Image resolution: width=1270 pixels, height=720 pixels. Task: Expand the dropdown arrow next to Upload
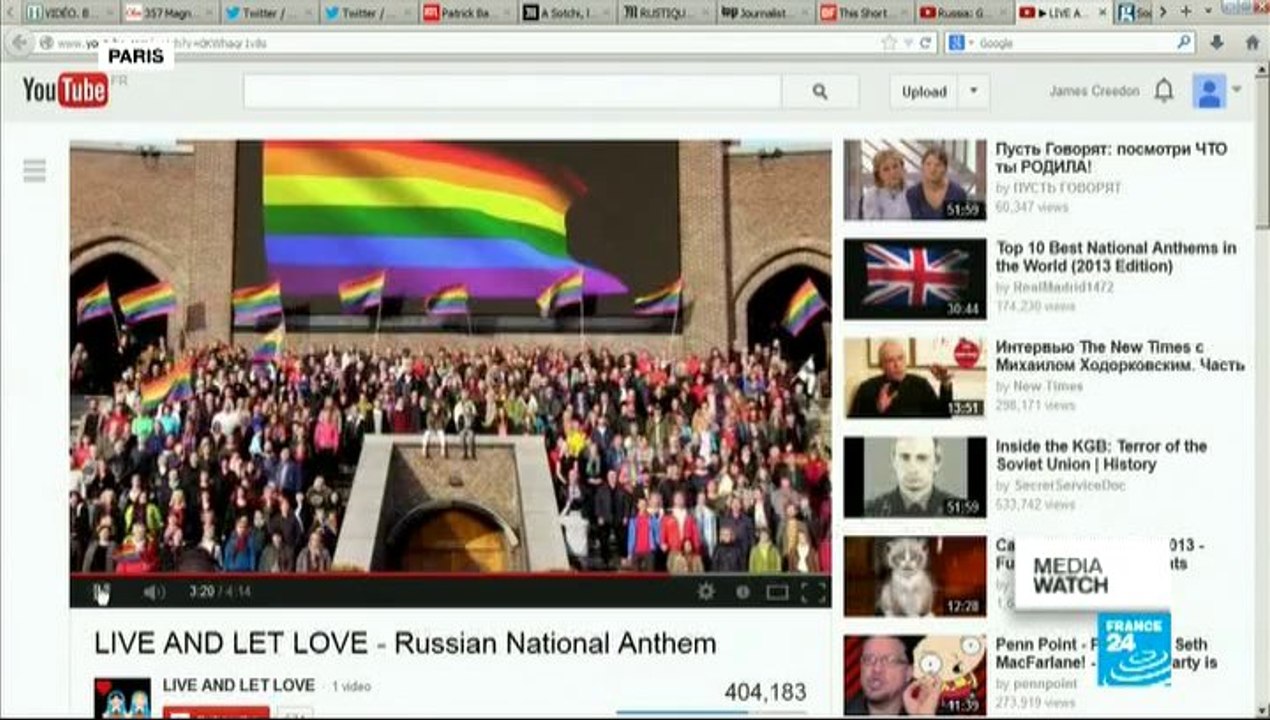click(973, 92)
